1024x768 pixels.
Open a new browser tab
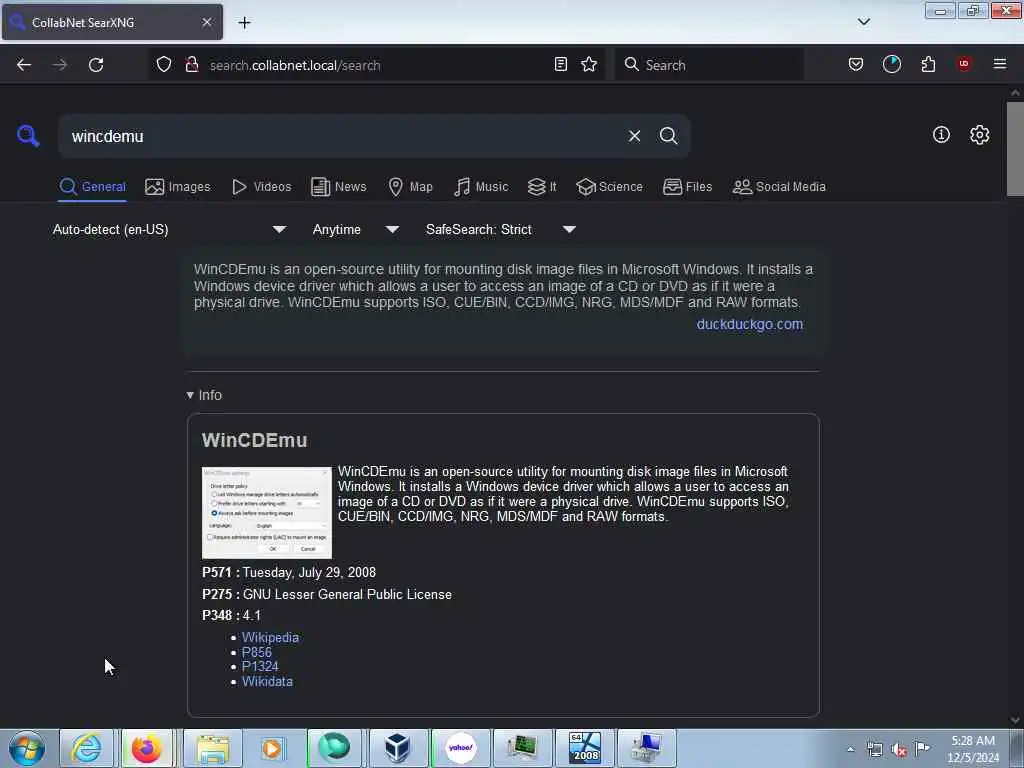click(x=244, y=23)
